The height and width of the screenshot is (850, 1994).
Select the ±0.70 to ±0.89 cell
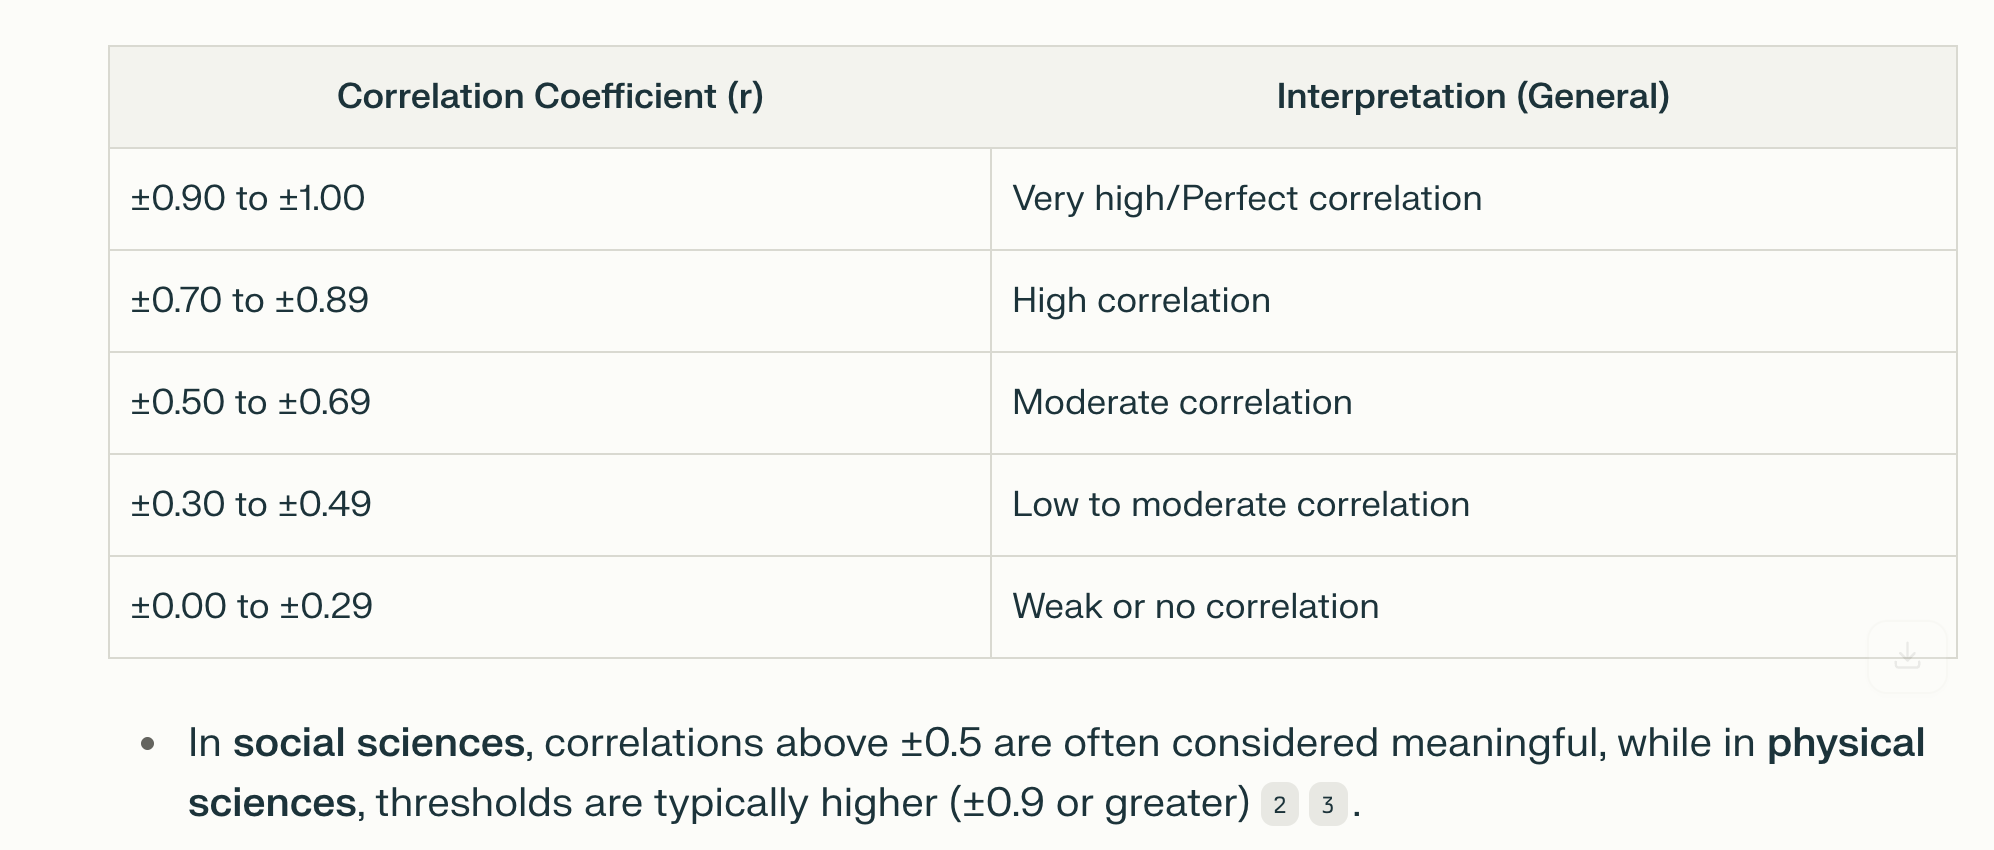pos(550,301)
